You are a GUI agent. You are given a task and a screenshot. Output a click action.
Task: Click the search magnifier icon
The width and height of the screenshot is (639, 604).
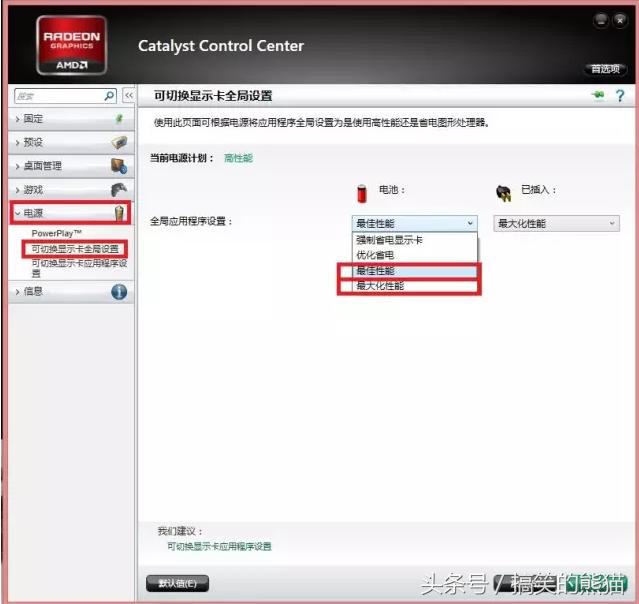109,96
